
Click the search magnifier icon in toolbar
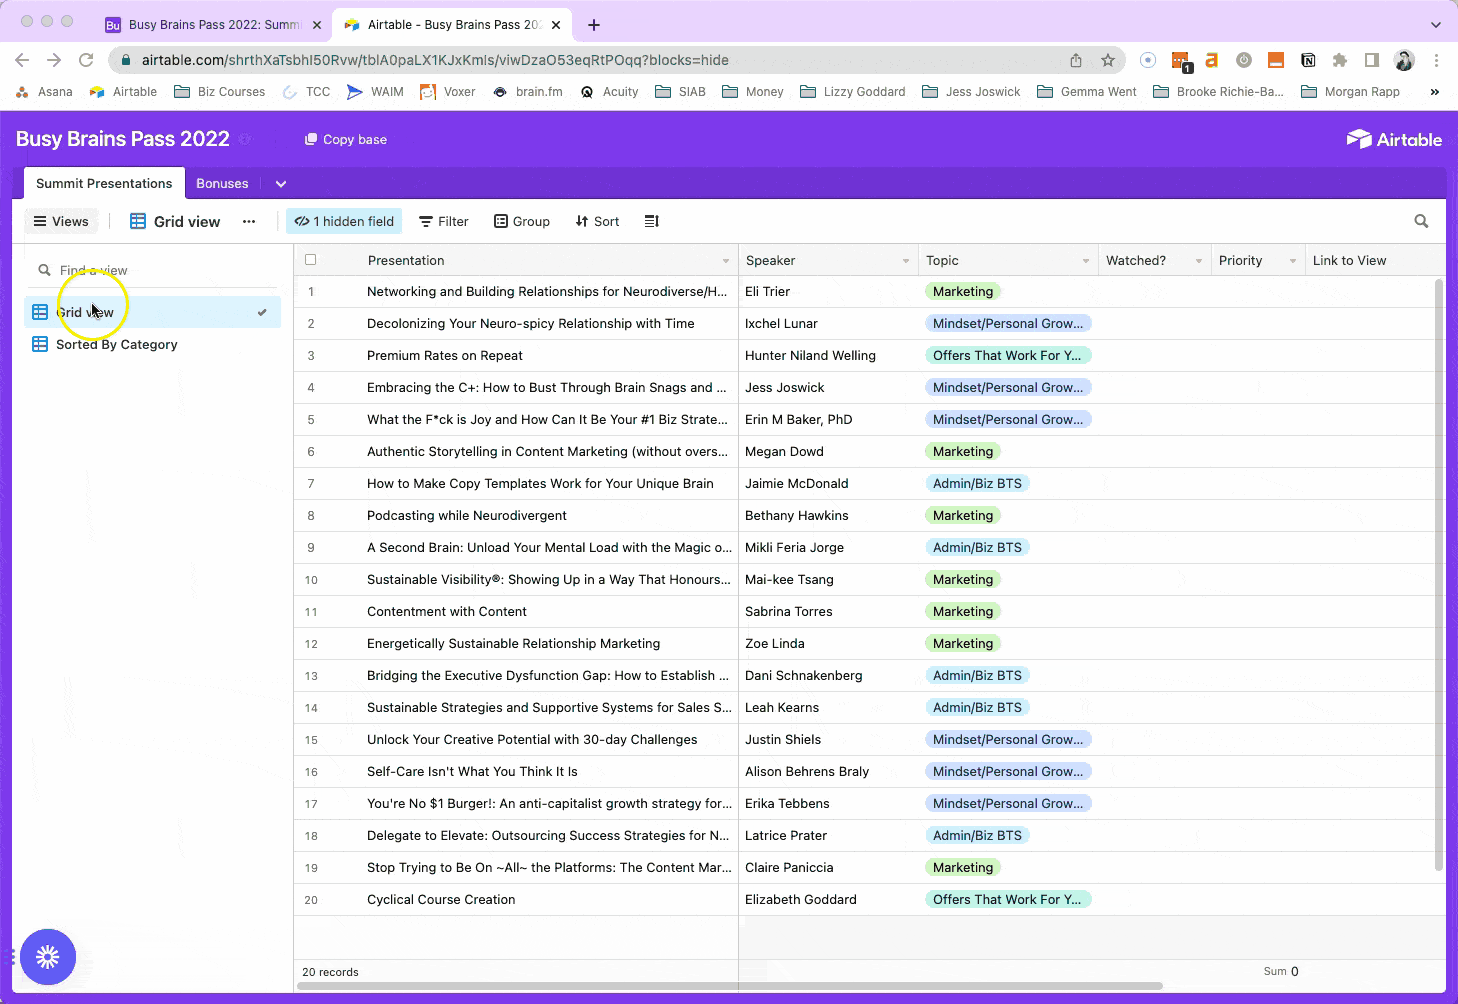click(x=1421, y=221)
